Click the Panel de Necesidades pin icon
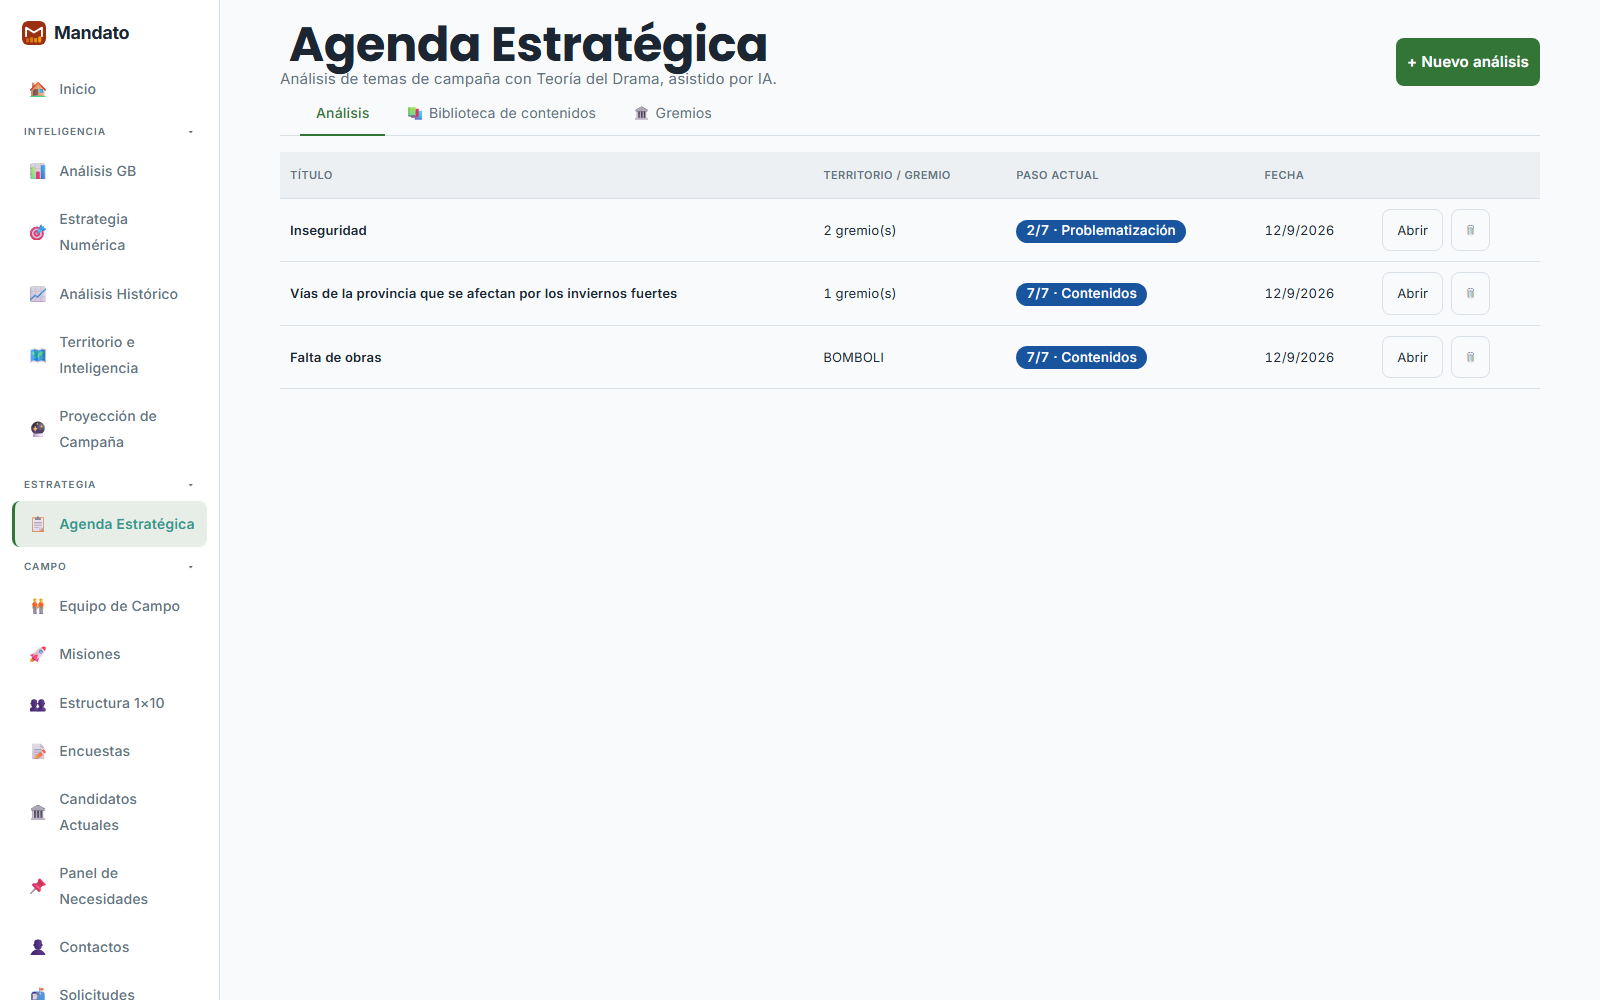This screenshot has width=1600, height=1000. (x=38, y=887)
